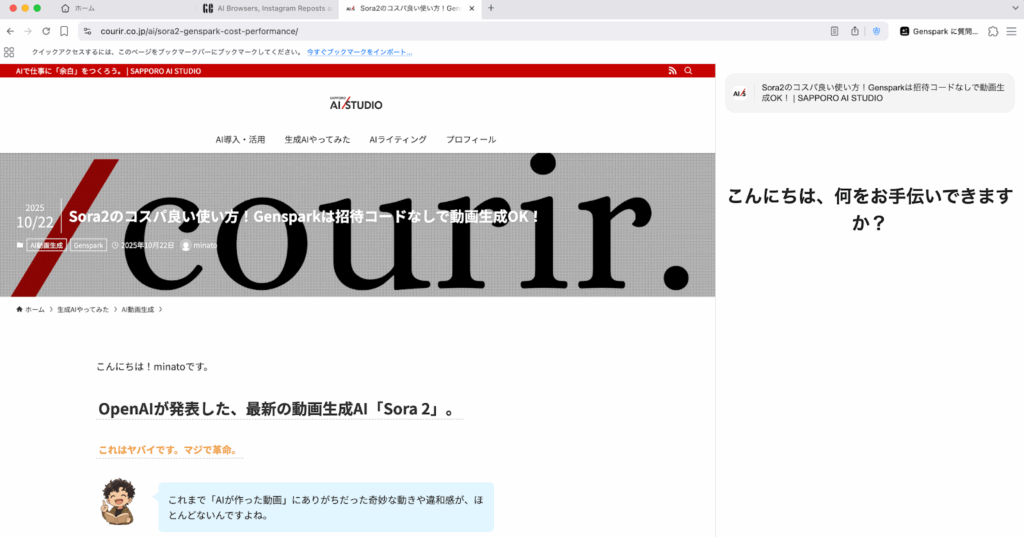Open the extensions puzzle icon
The image size is (1024, 537).
tap(992, 31)
